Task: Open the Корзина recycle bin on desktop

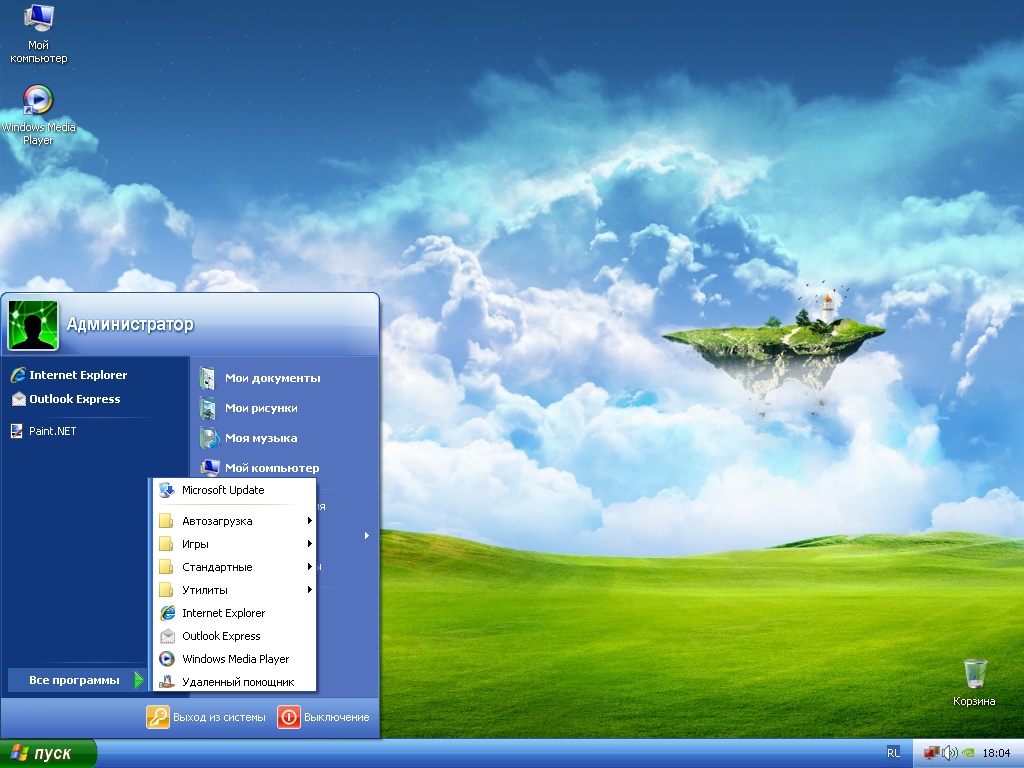Action: [974, 682]
